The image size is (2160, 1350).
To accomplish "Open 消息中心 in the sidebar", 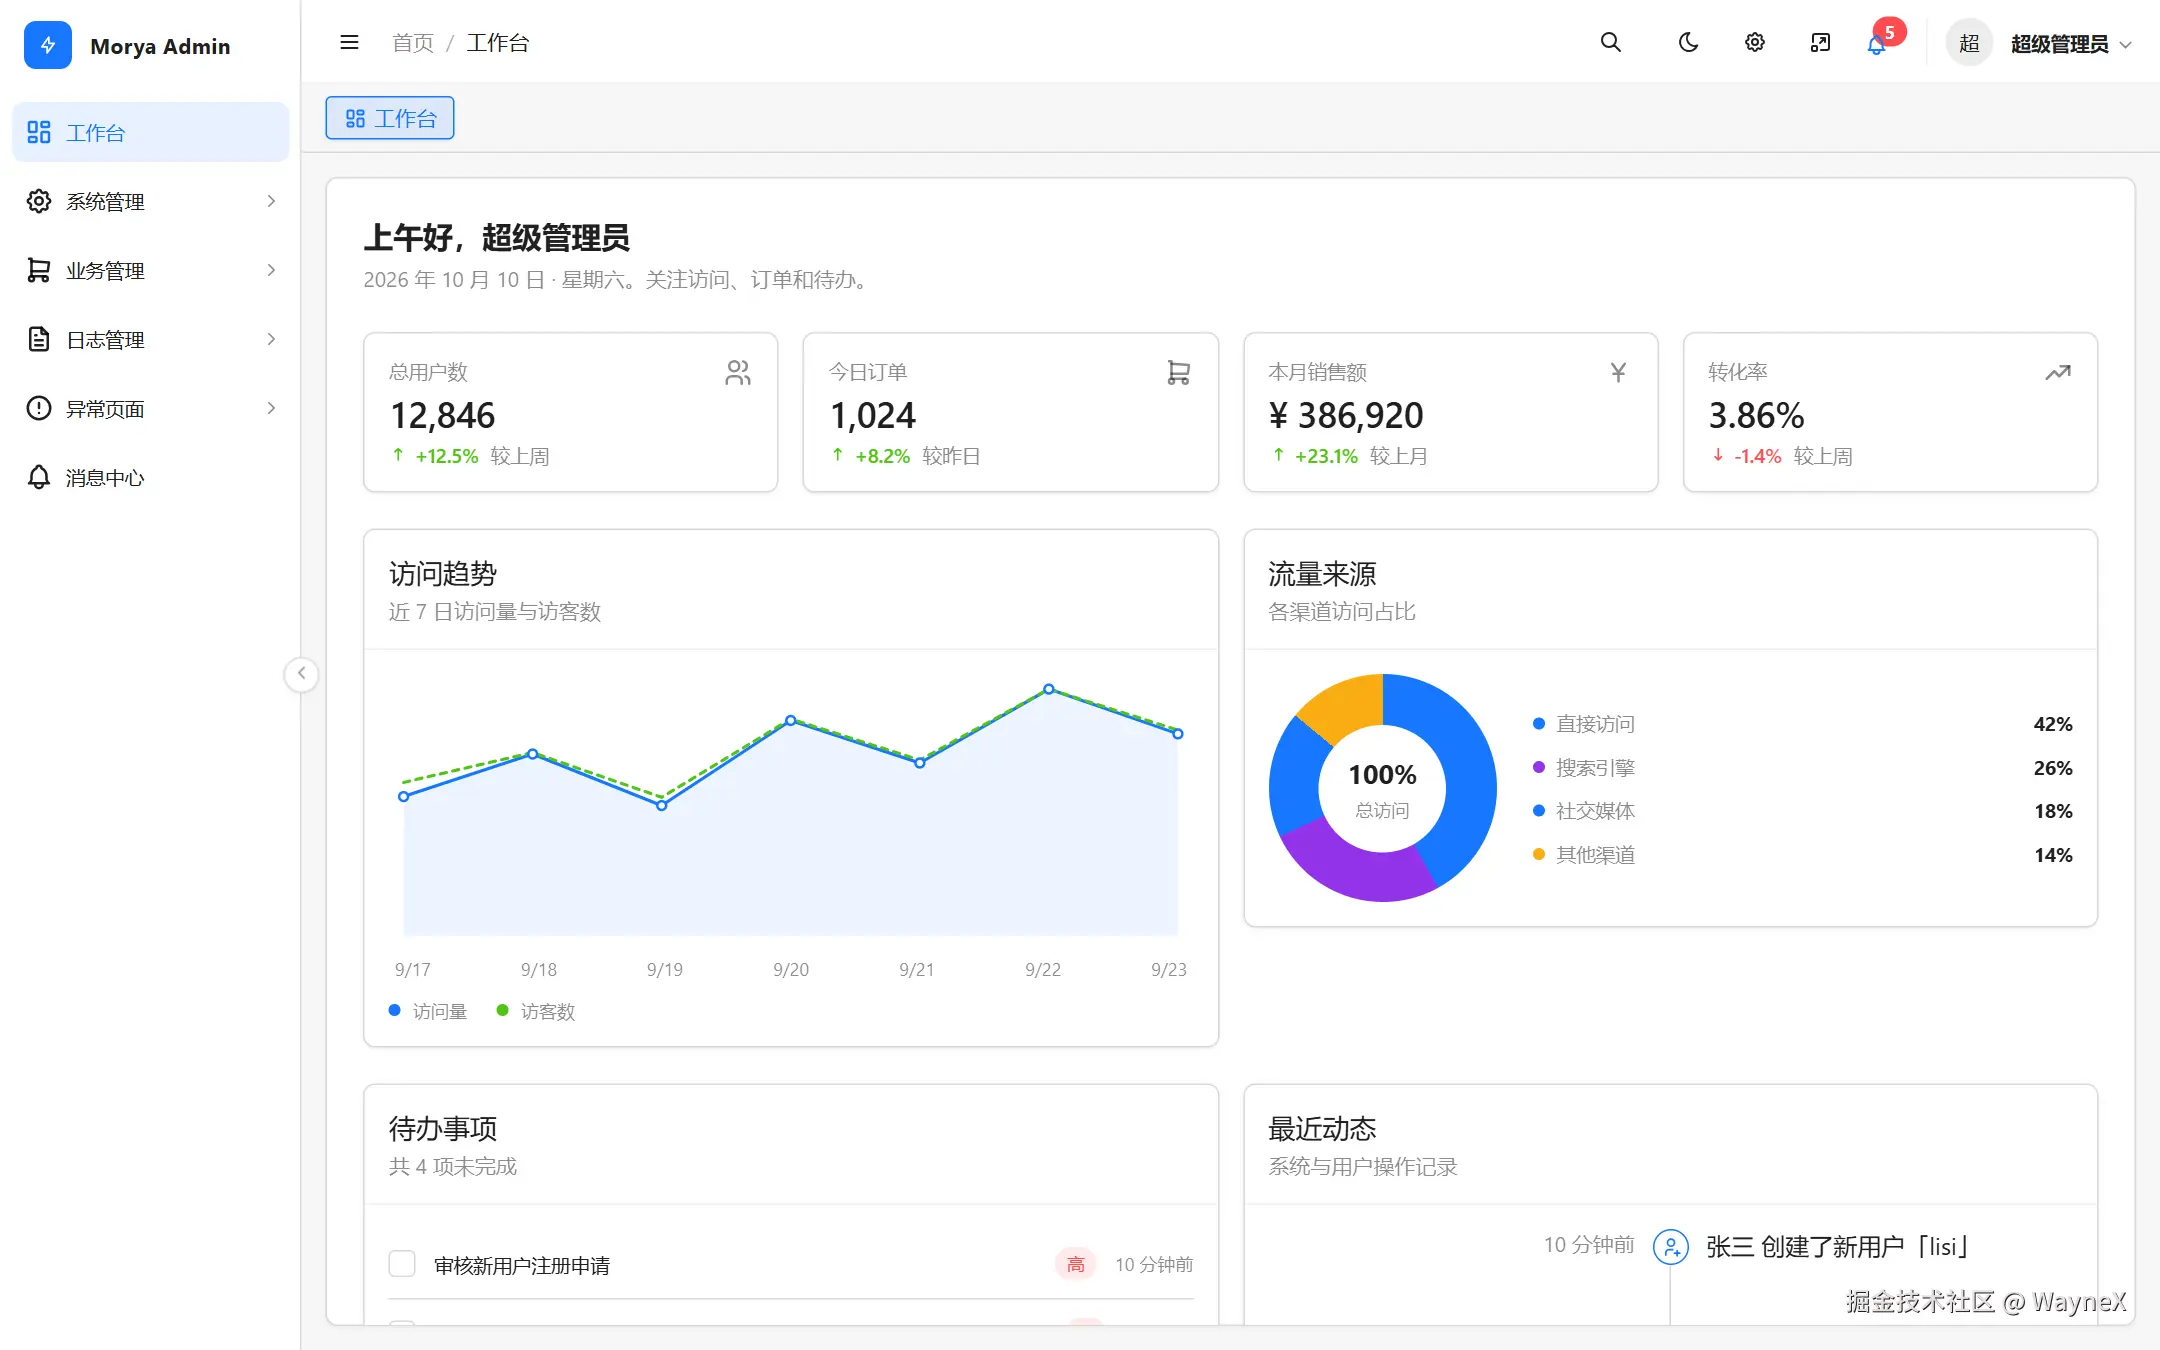I will point(151,477).
